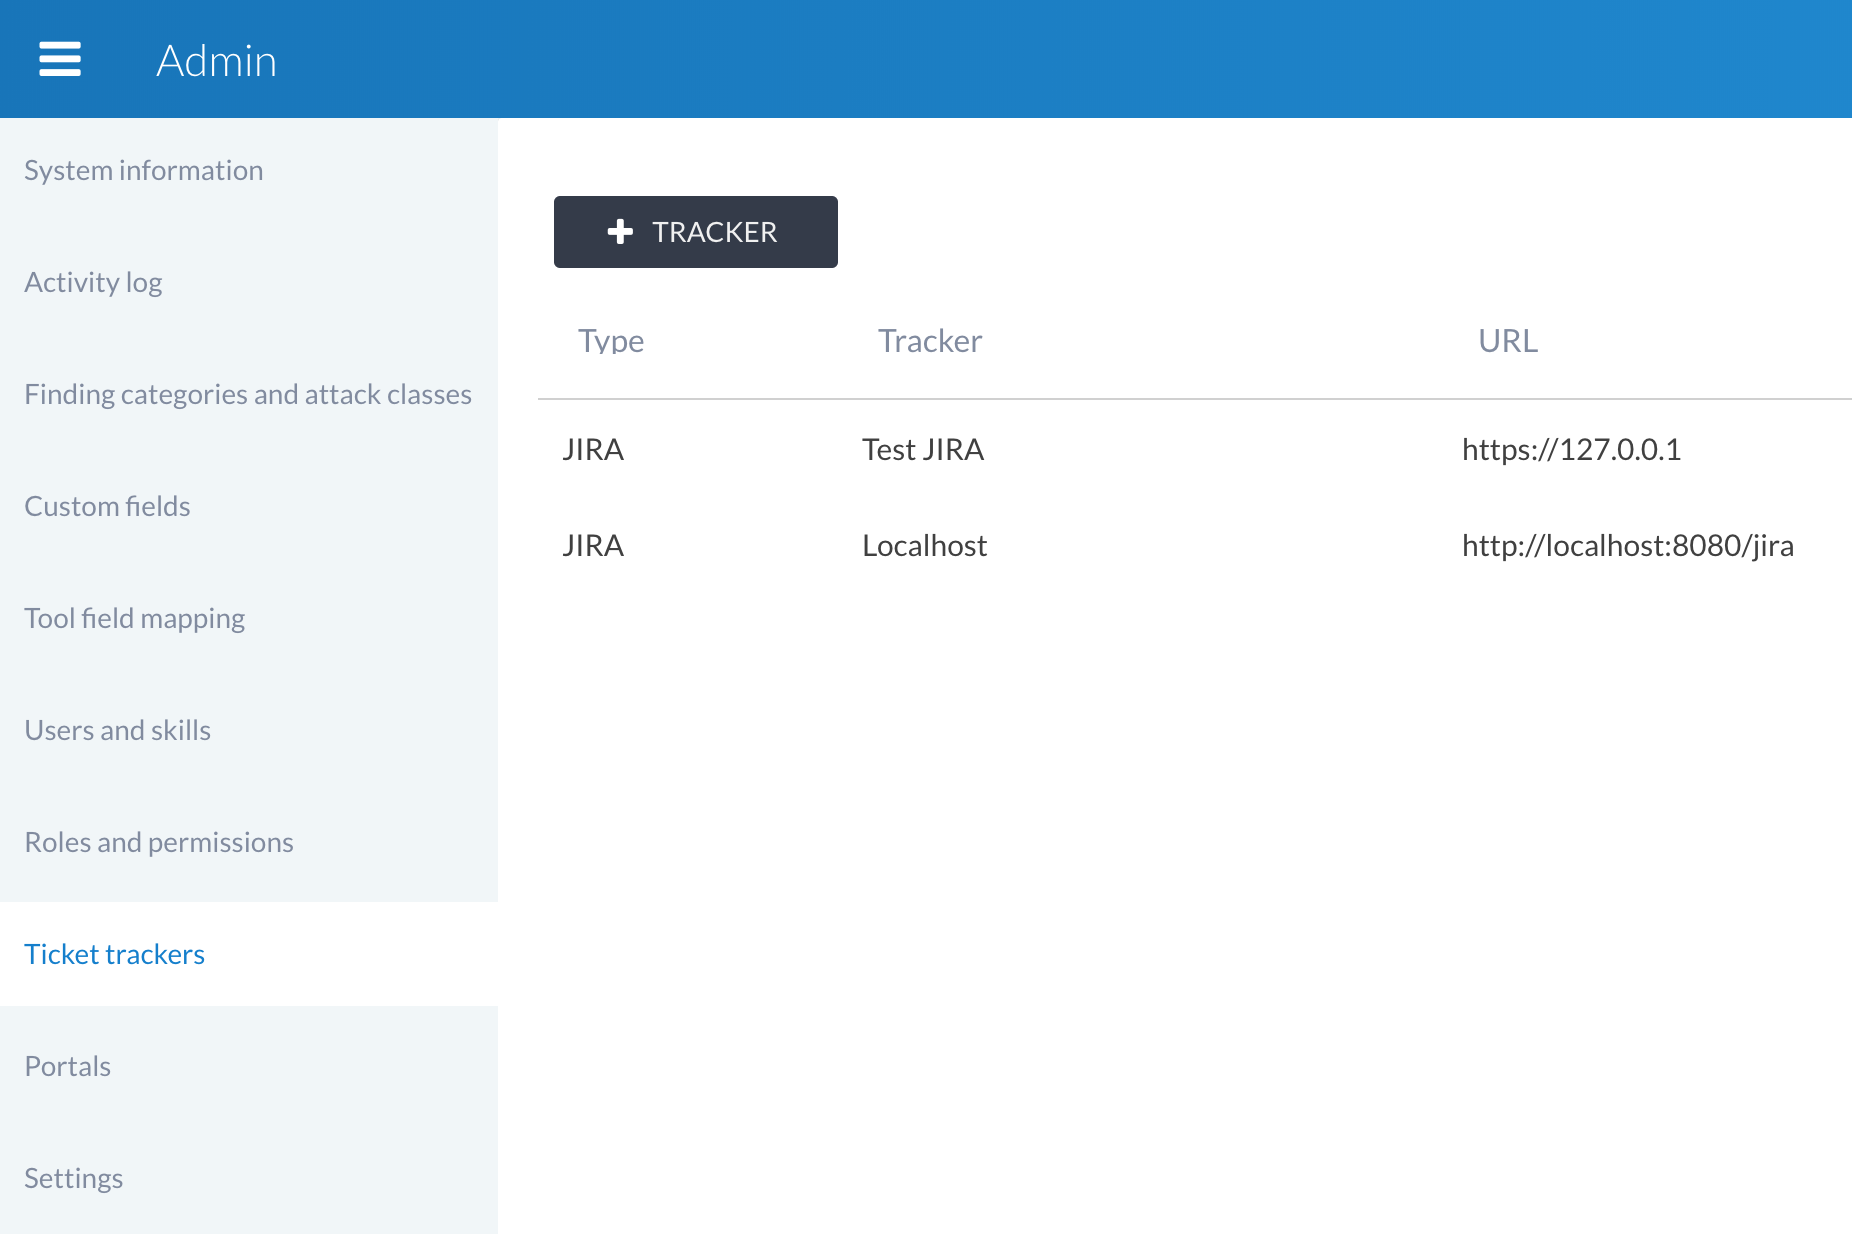Viewport: 1852px width, 1234px height.
Task: Click the https://127.0.0.1 URL
Action: click(x=1571, y=450)
